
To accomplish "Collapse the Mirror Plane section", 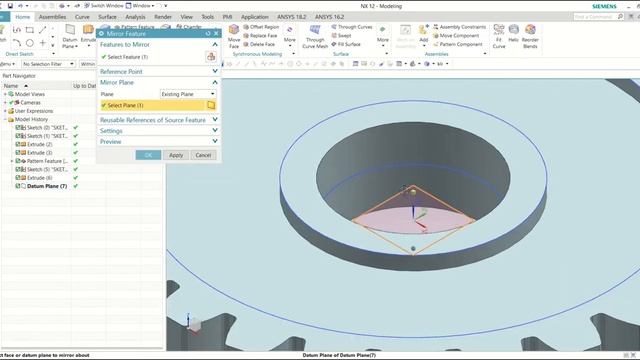I will 215,82.
